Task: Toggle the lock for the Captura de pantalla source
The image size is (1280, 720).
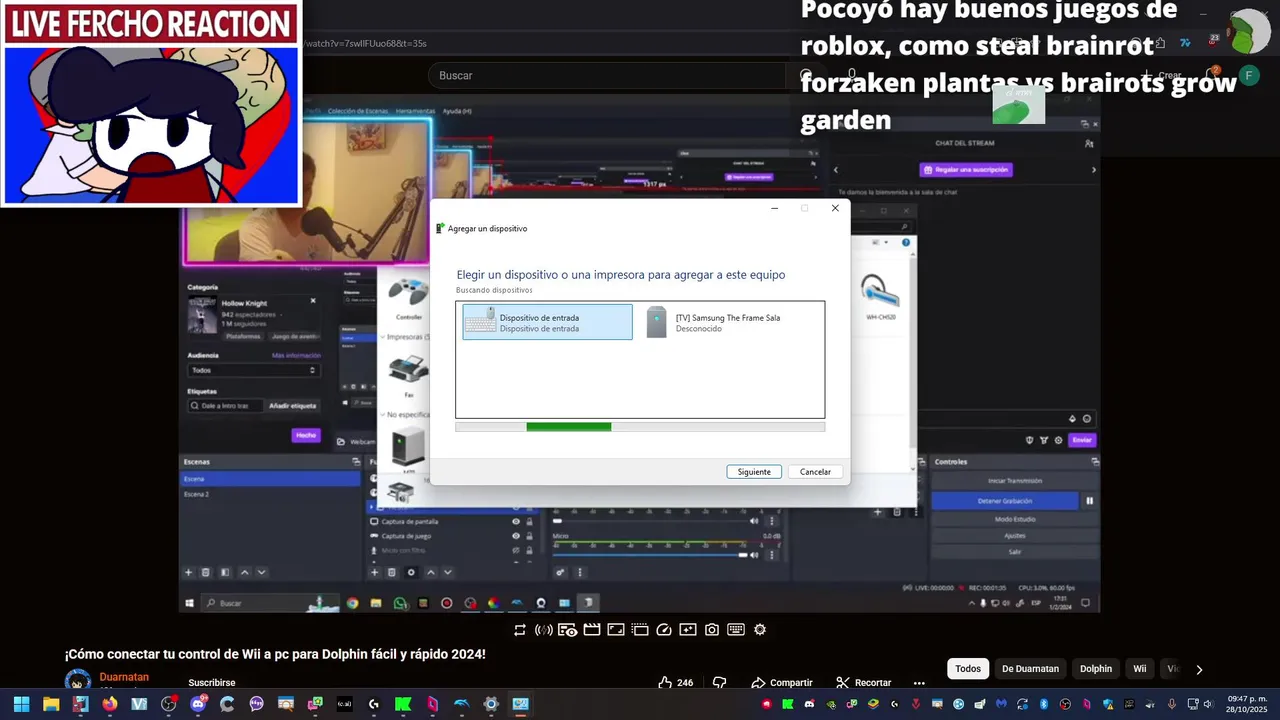Action: click(531, 522)
